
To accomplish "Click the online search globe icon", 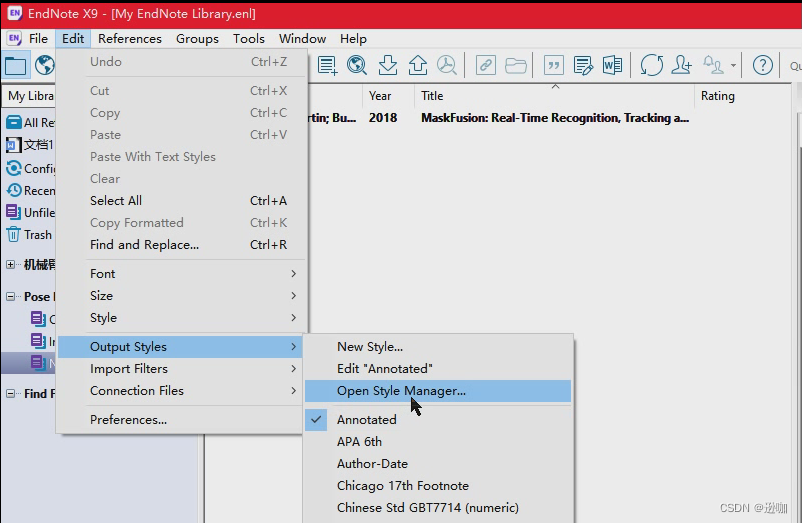I will point(44,65).
